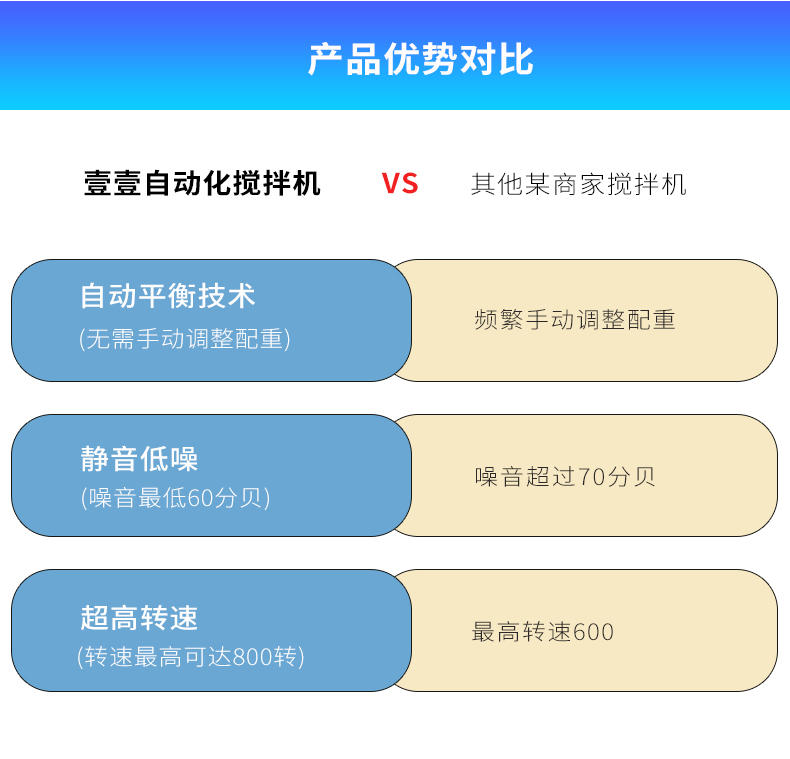Screen dimensions: 790x759
Task: Select the '最高转速600' text
Action: (543, 632)
